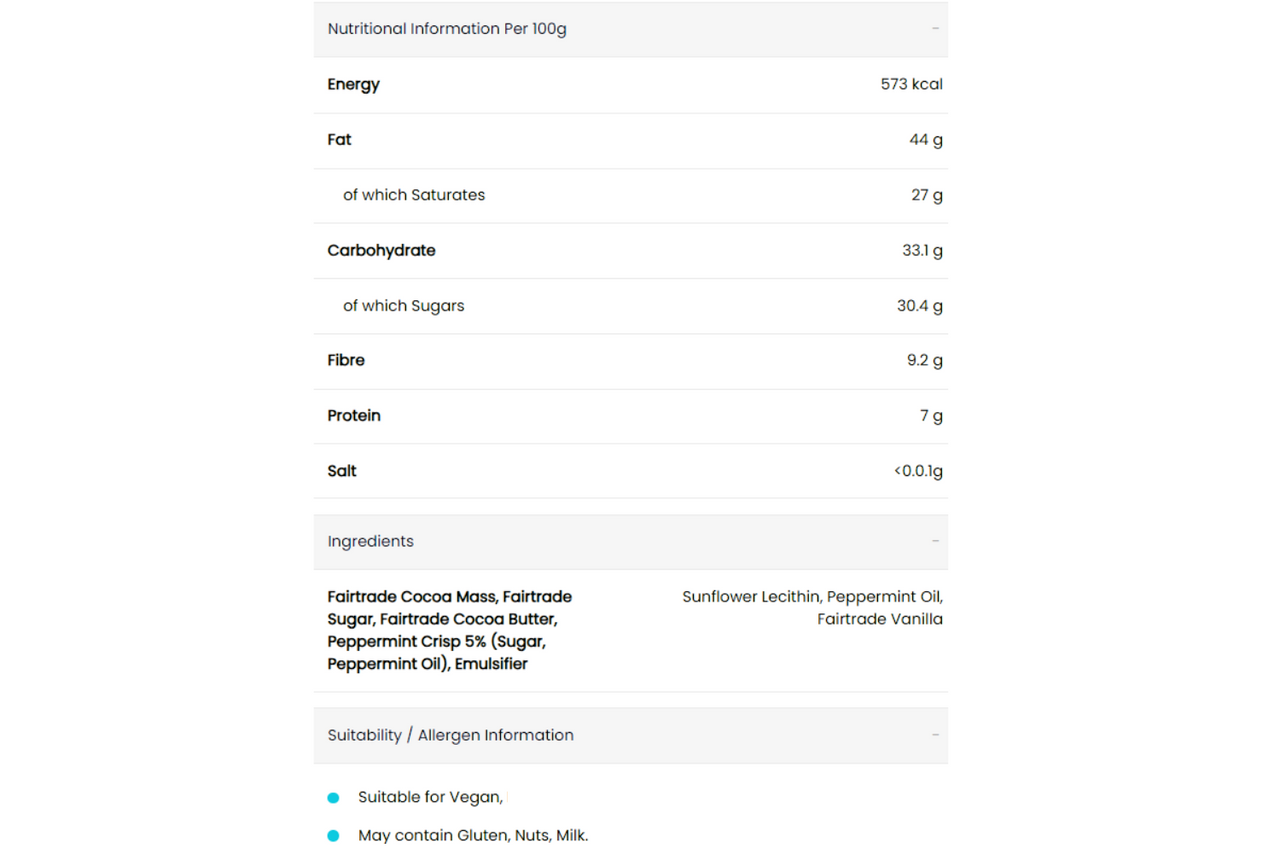The width and height of the screenshot is (1280, 853).
Task: Collapse the Ingredients section header
Action: coord(631,542)
